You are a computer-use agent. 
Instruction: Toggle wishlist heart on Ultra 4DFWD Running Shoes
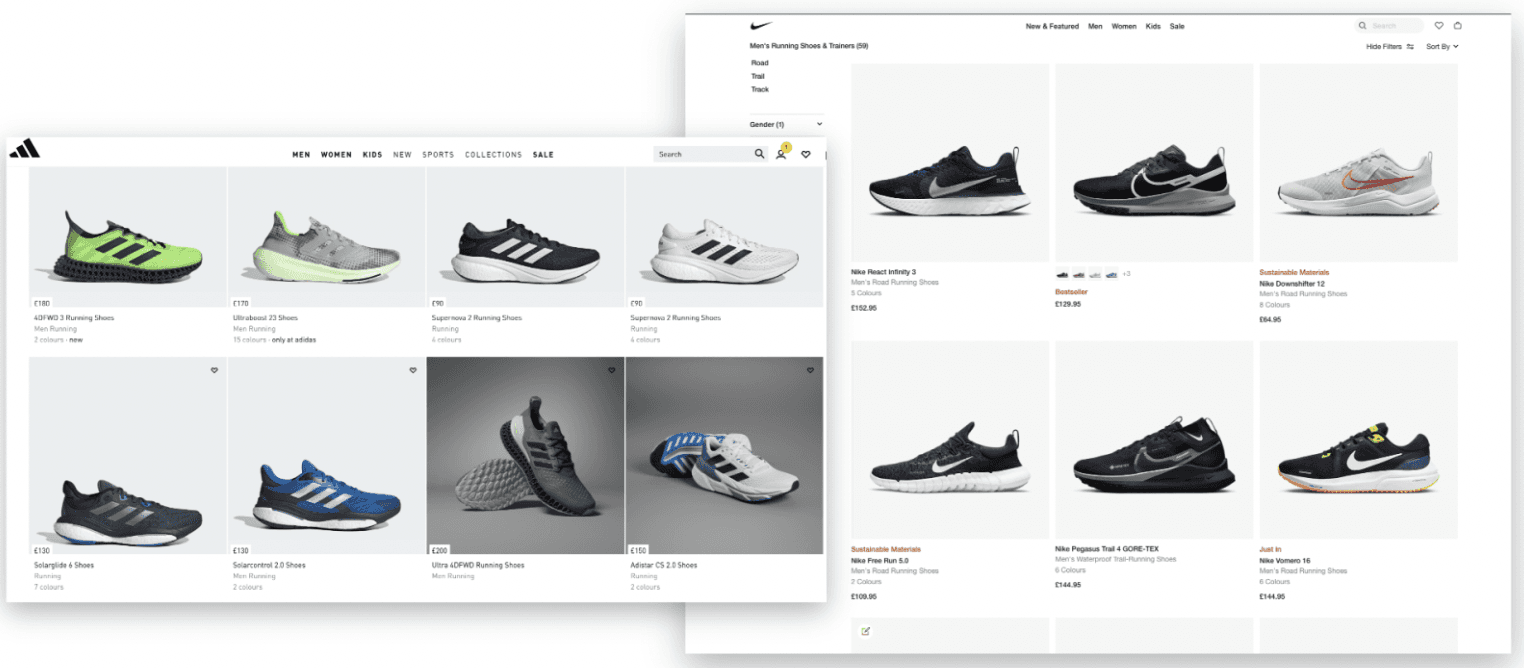pos(611,370)
